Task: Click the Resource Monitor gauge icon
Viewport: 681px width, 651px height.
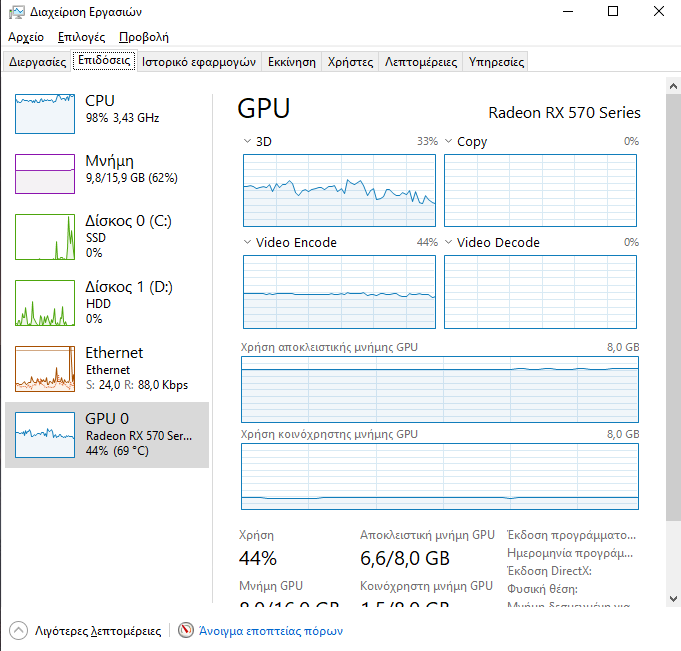Action: [185, 630]
